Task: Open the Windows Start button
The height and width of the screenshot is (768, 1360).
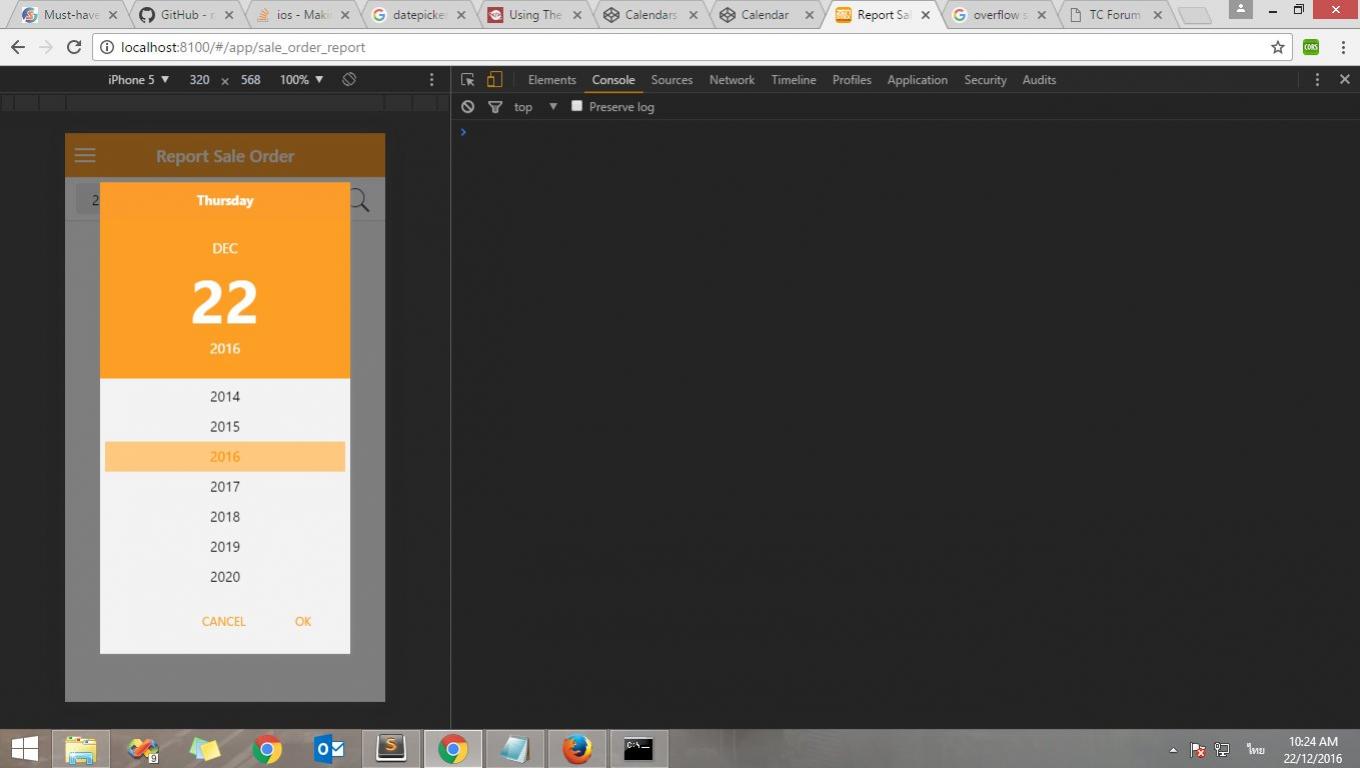Action: [24, 749]
